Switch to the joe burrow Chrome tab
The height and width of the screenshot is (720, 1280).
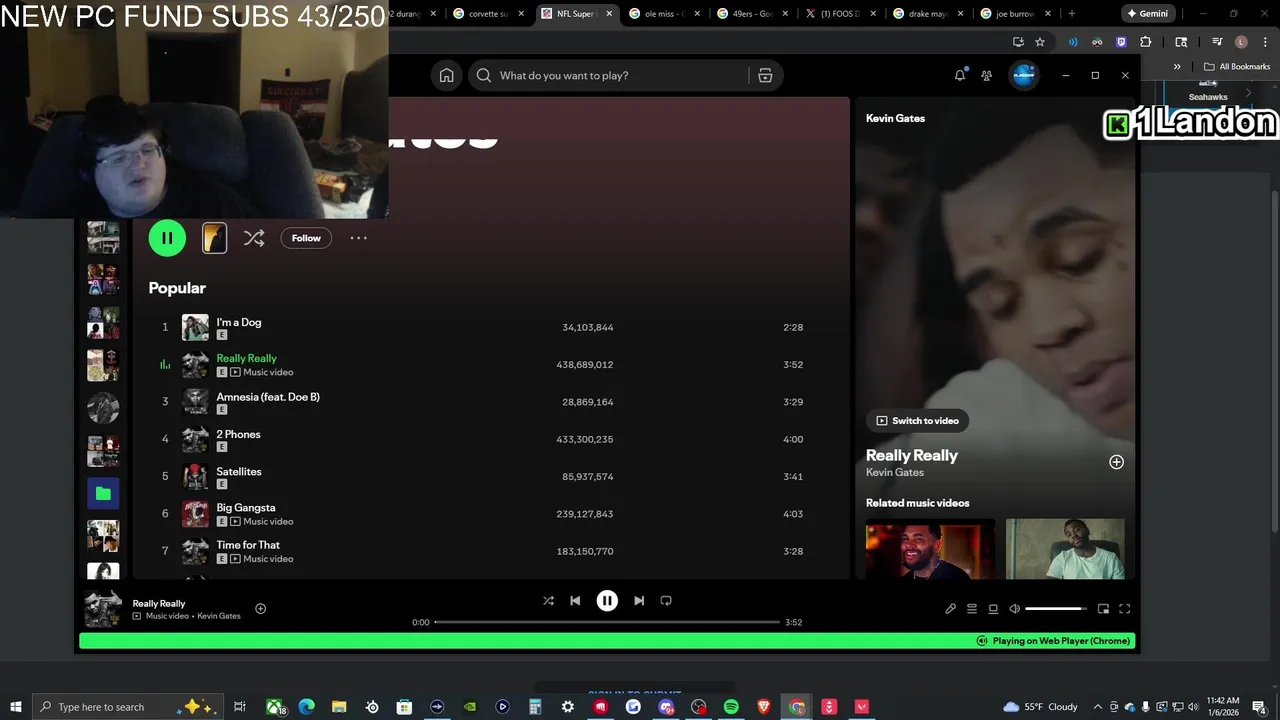pos(1016,14)
